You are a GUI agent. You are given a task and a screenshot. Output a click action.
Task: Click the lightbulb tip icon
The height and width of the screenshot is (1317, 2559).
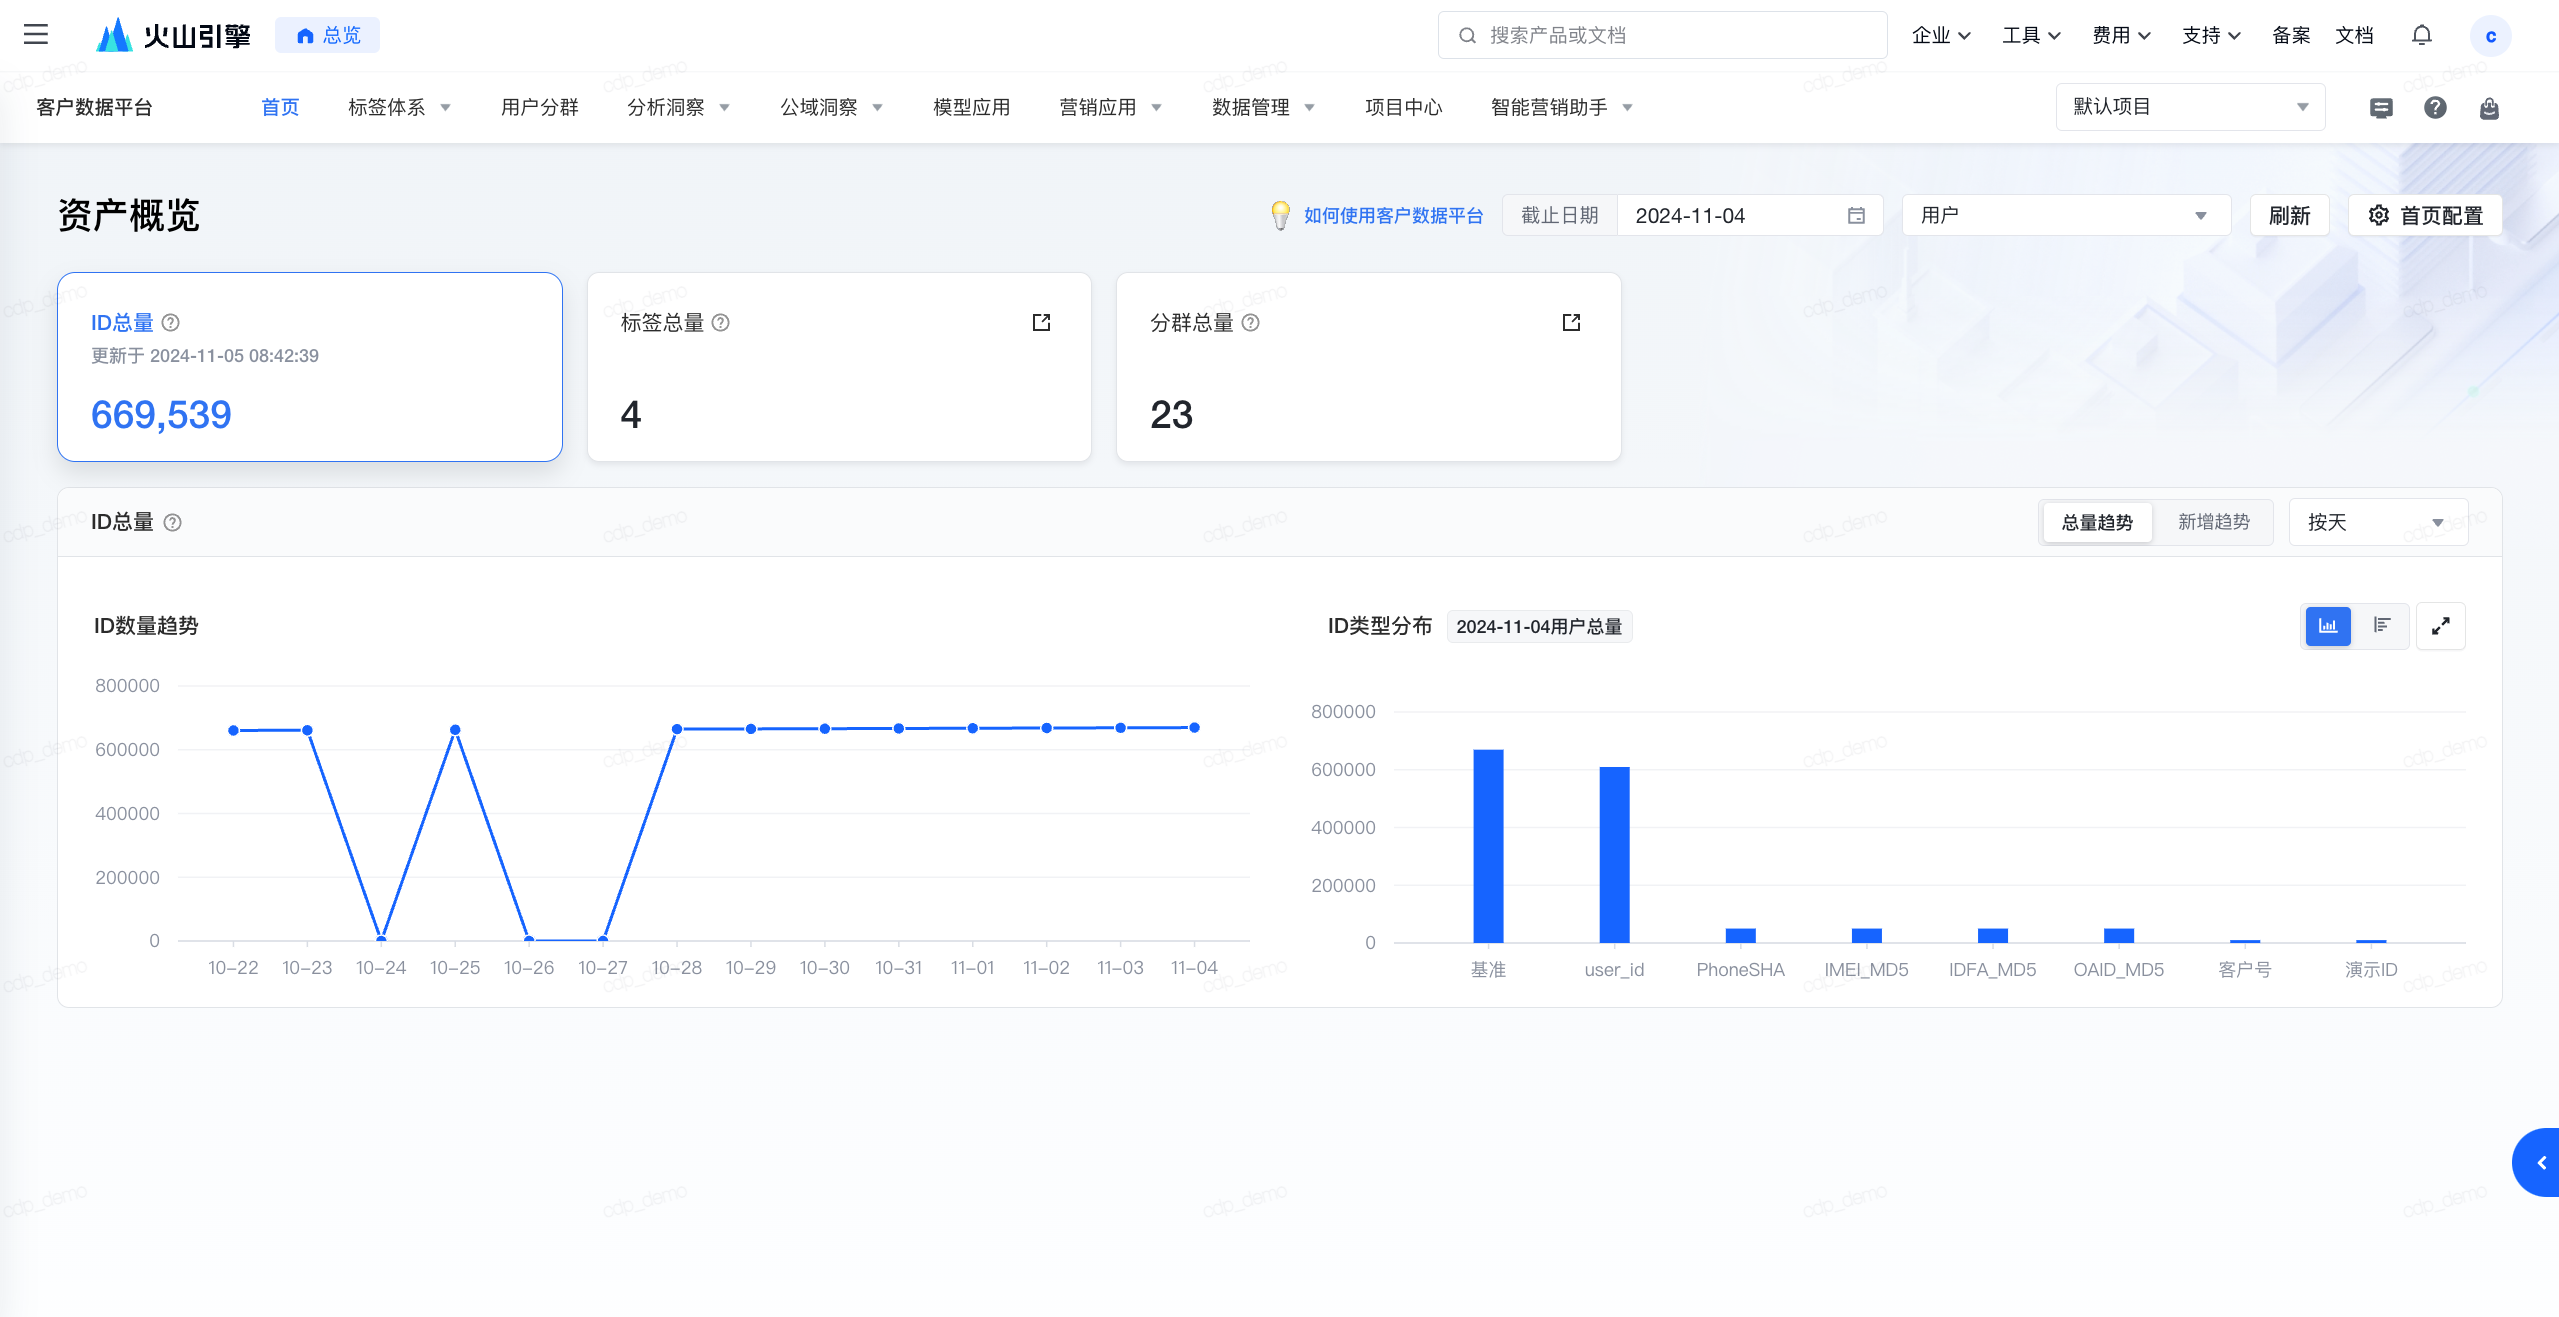coord(1280,215)
